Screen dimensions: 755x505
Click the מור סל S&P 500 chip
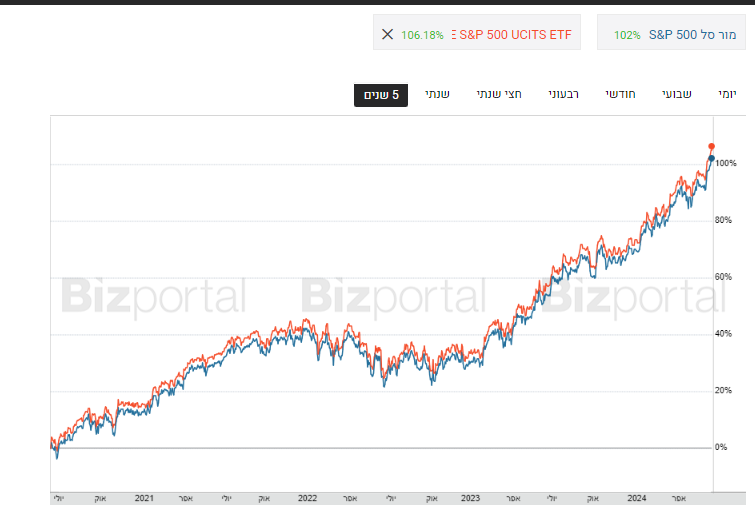tap(671, 32)
